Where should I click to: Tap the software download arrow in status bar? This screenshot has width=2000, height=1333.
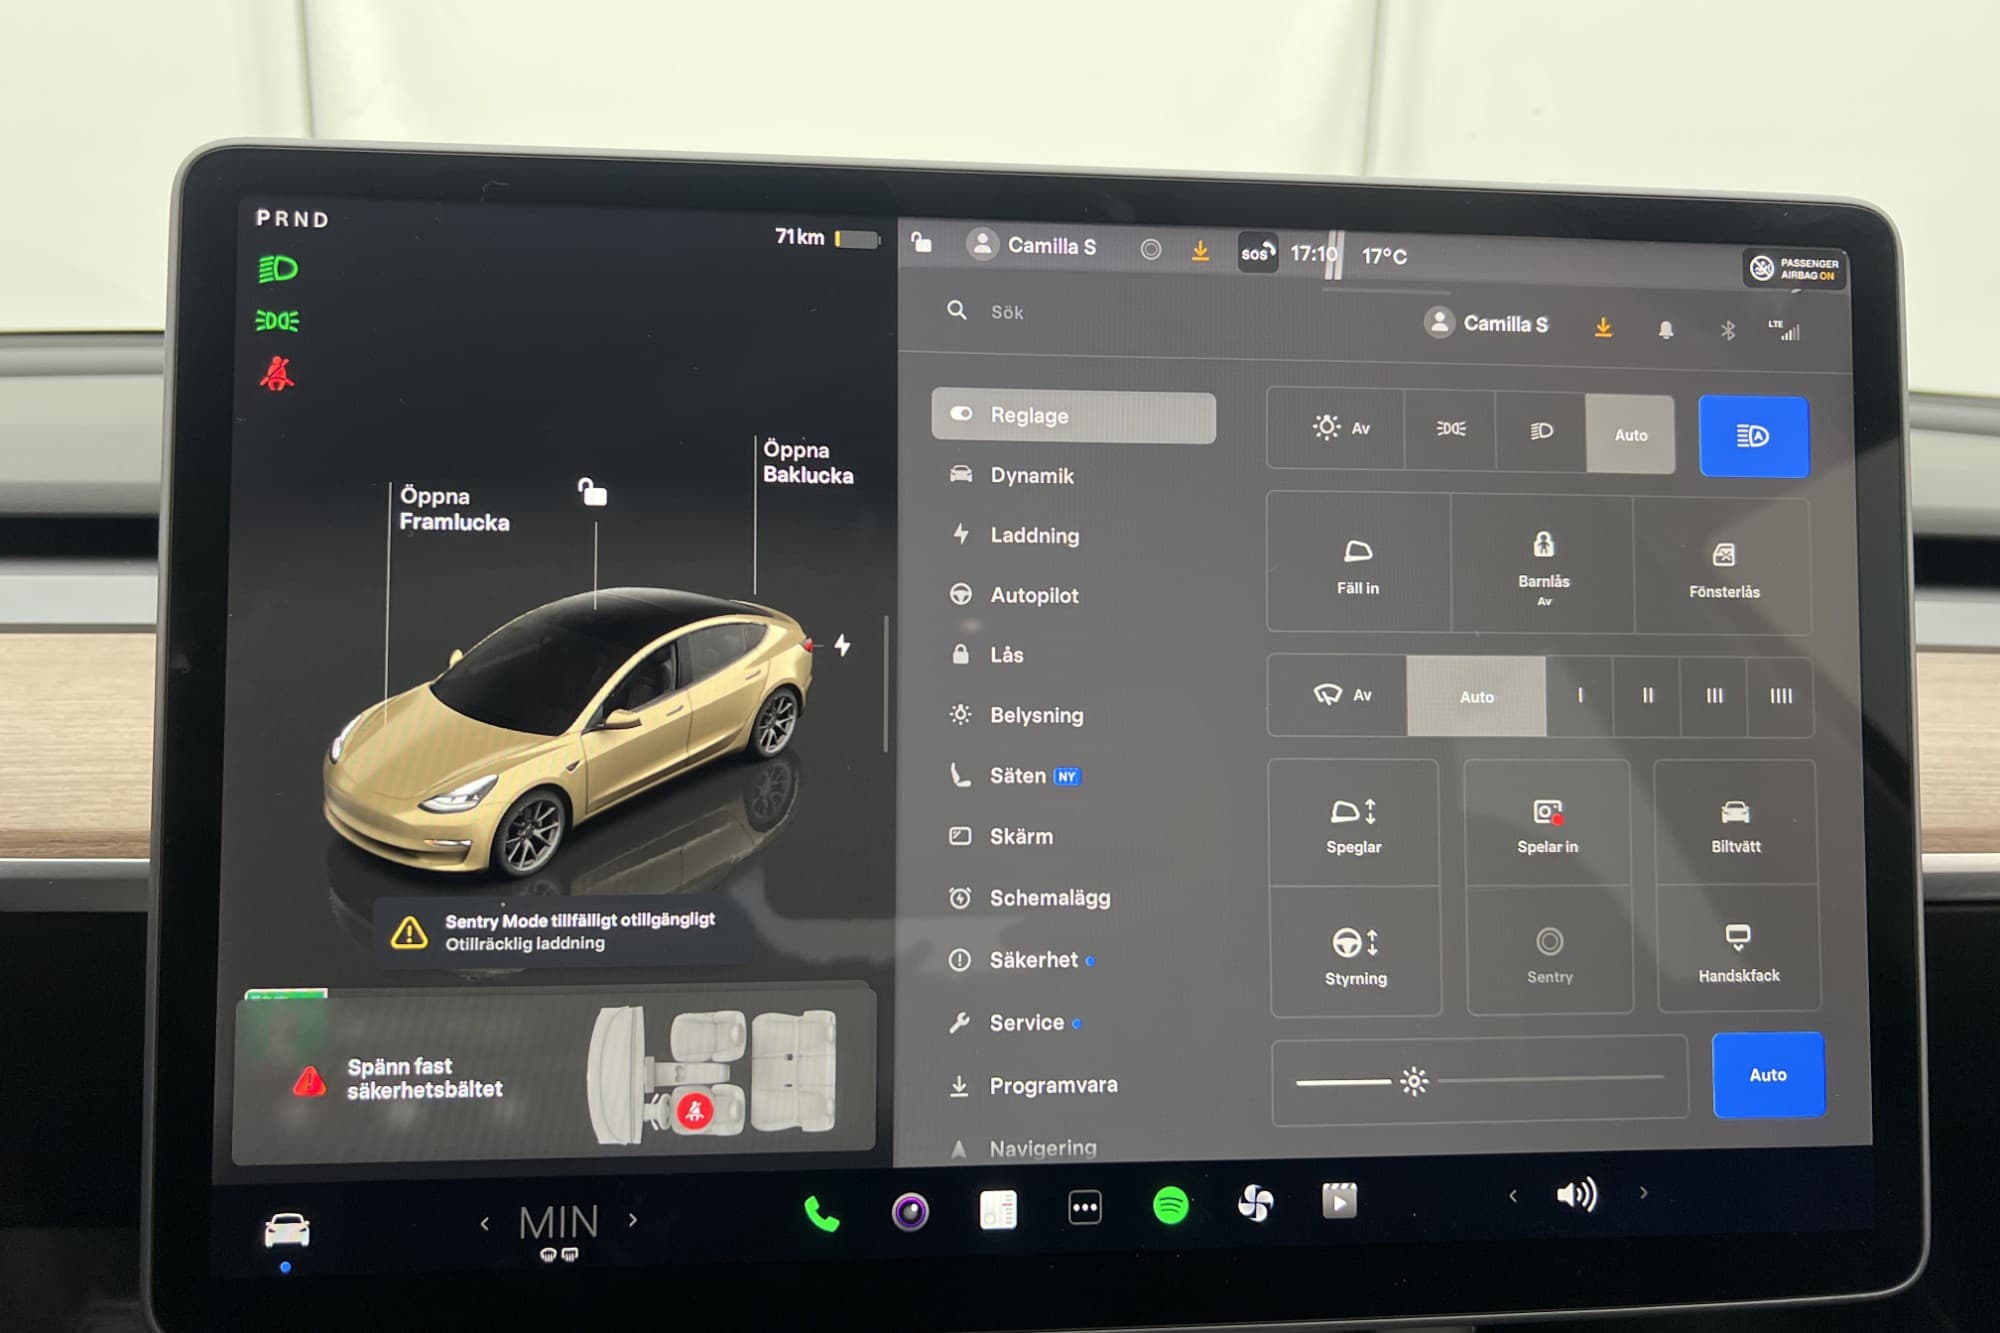coord(1200,250)
